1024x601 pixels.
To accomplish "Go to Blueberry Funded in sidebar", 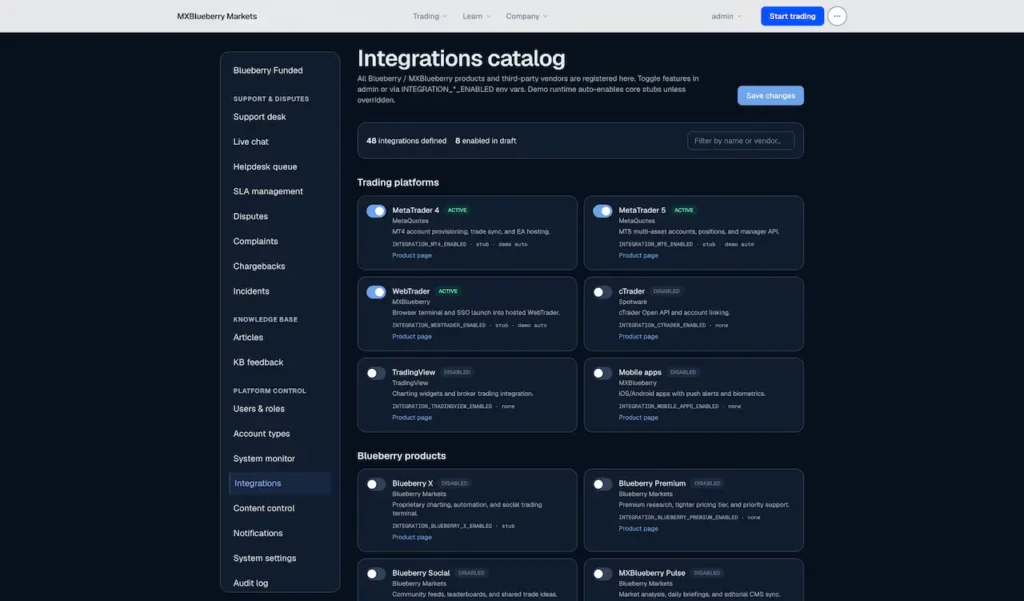I will [x=268, y=71].
